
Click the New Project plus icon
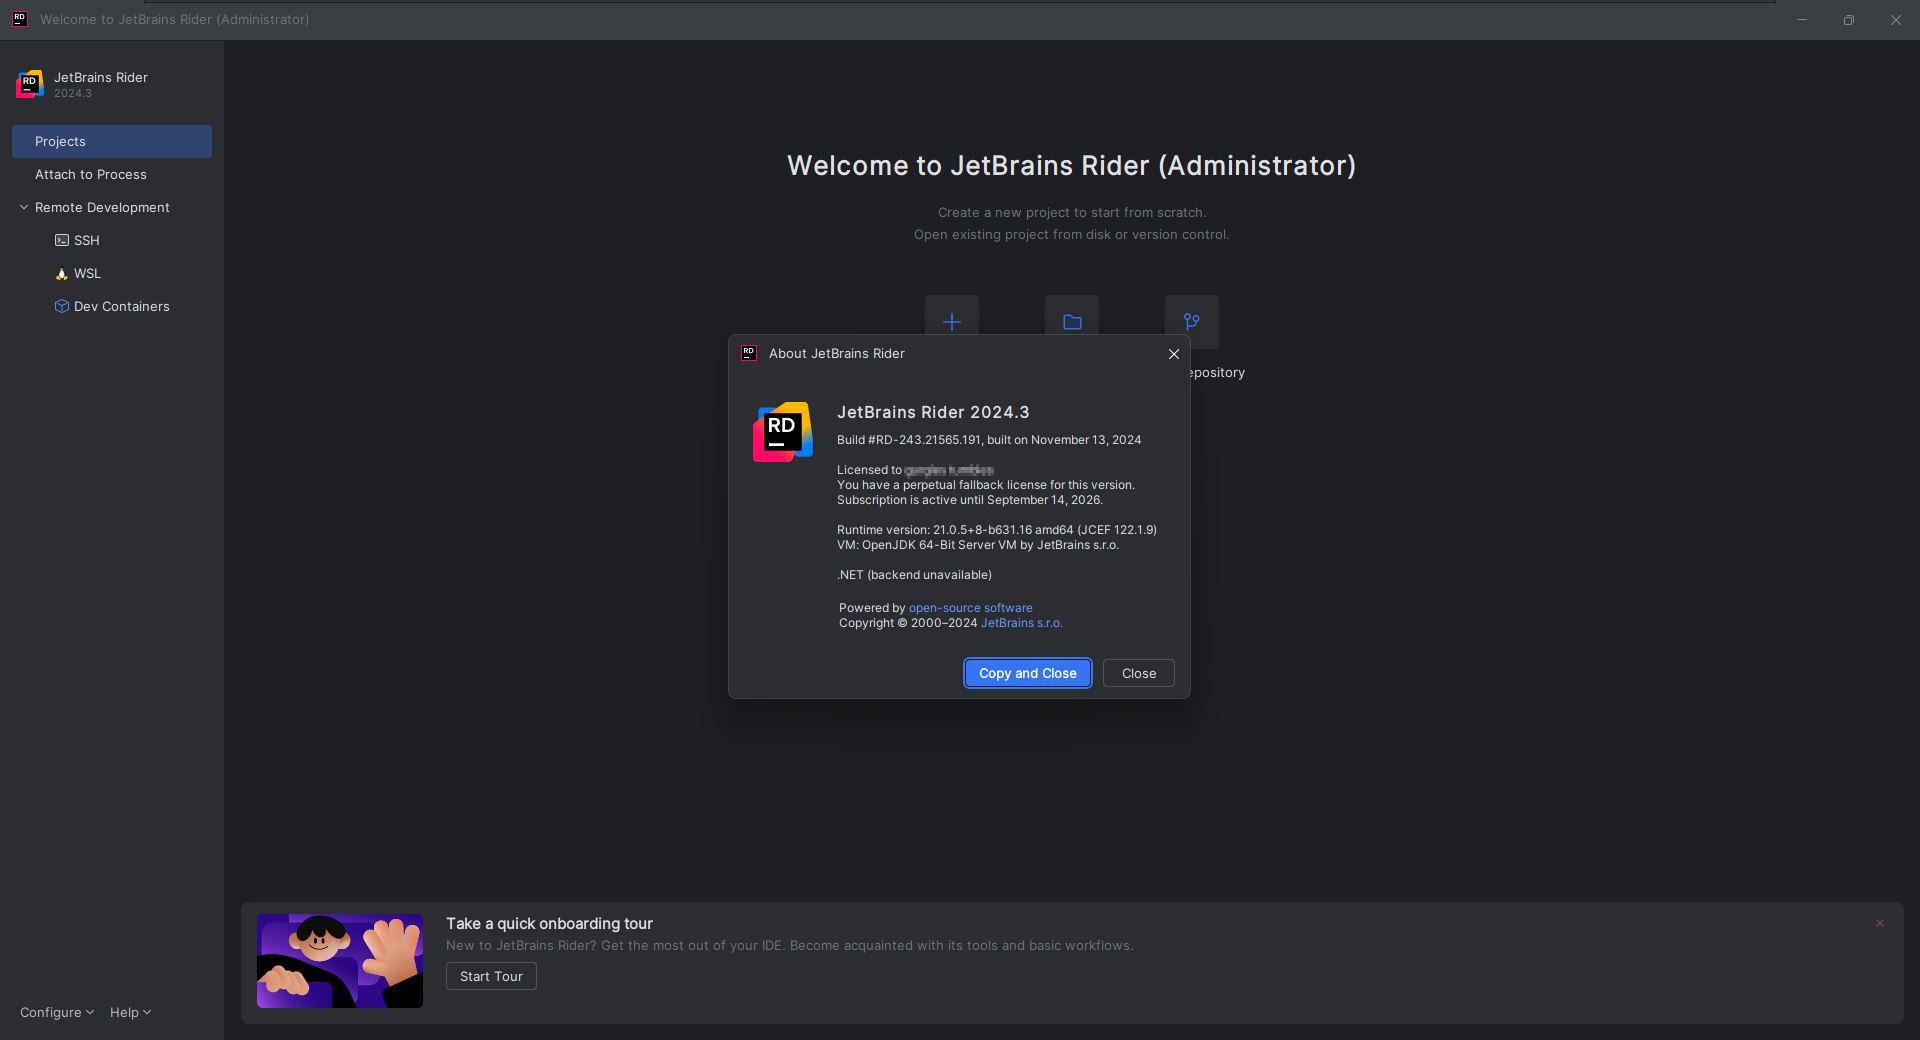tap(951, 320)
